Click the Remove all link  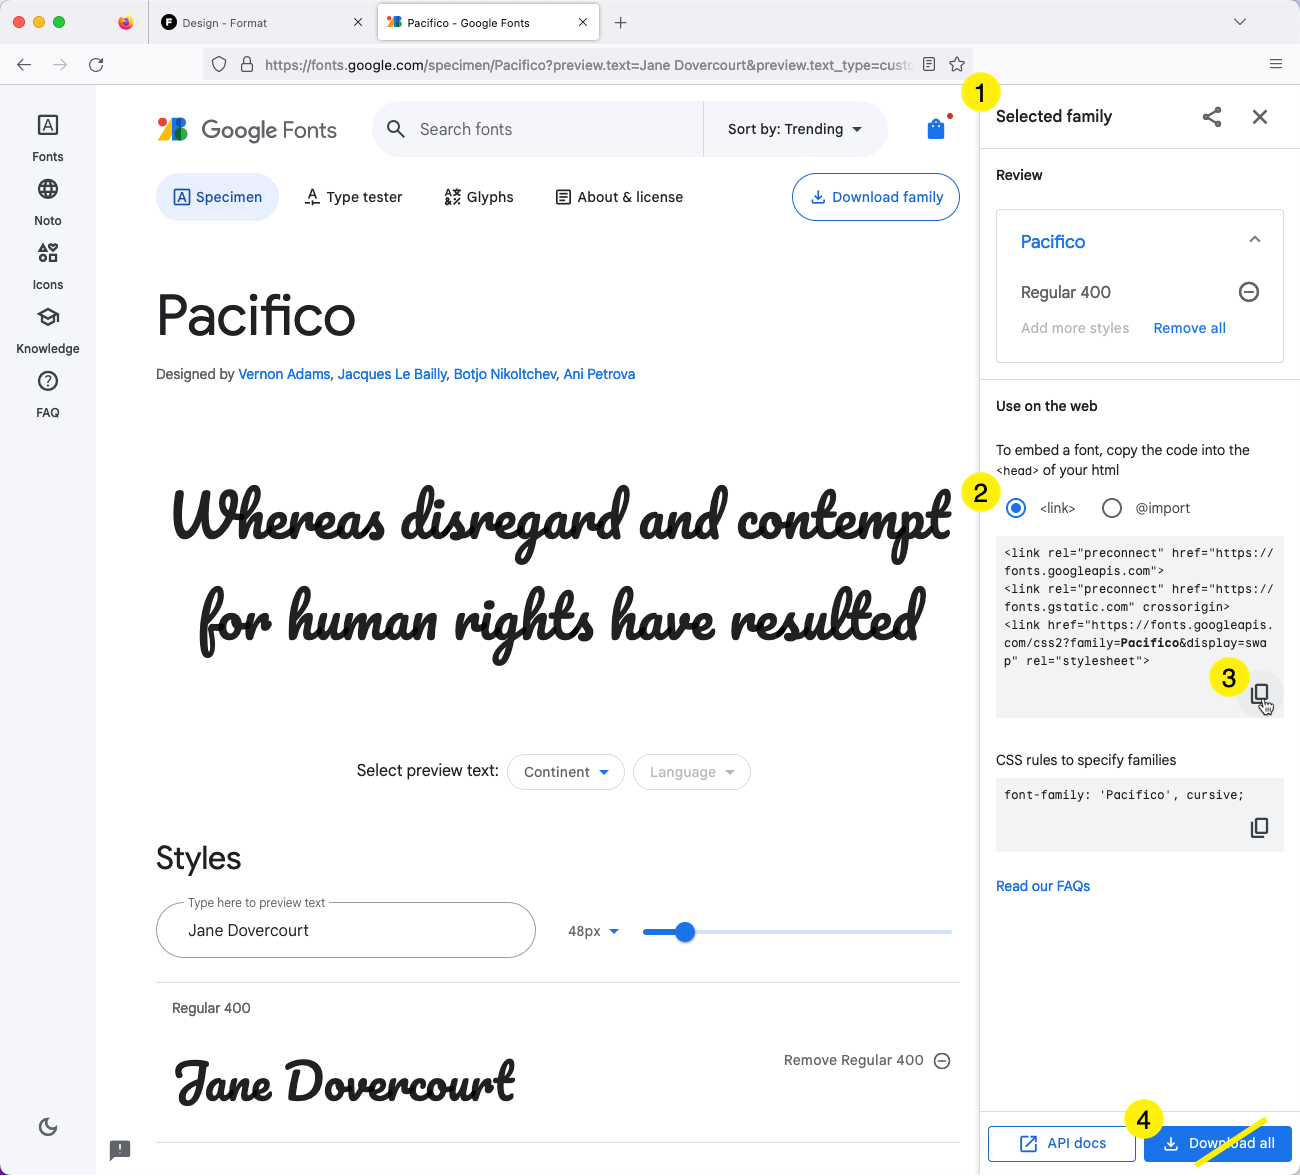click(x=1189, y=328)
